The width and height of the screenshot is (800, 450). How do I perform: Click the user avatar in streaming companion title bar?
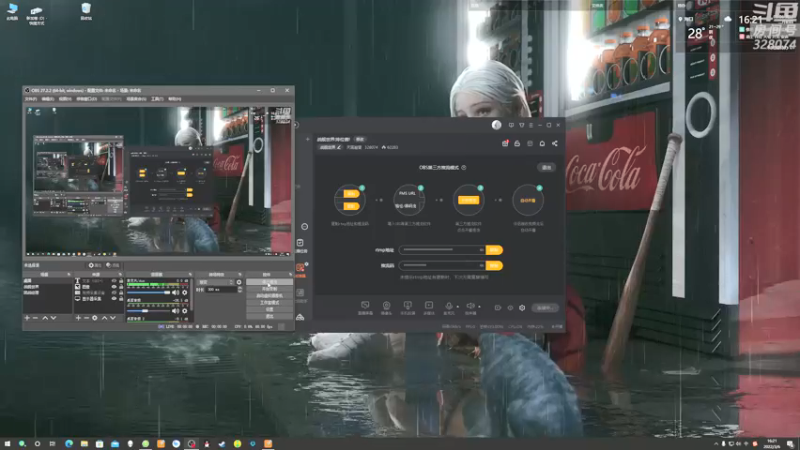click(x=496, y=125)
